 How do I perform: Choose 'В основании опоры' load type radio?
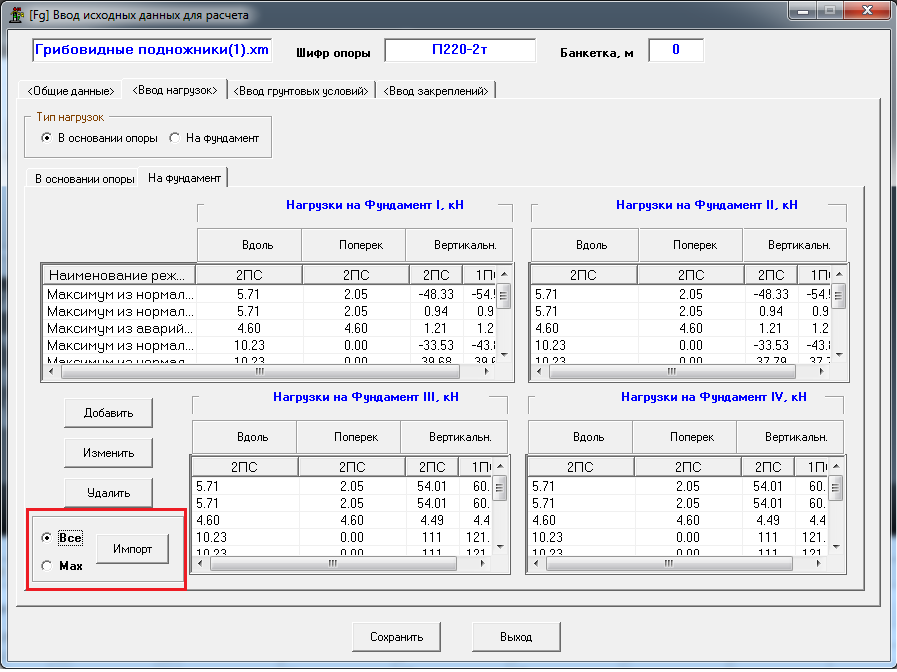(47, 138)
